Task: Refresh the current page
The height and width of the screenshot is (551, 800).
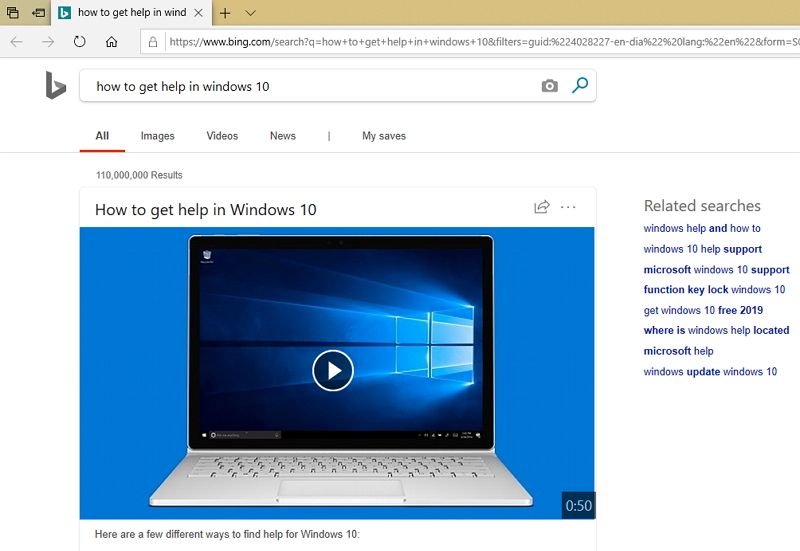Action: [x=80, y=41]
